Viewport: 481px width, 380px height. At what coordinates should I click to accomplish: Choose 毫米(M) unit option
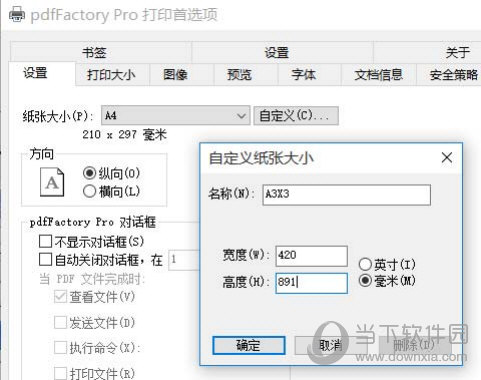point(365,280)
